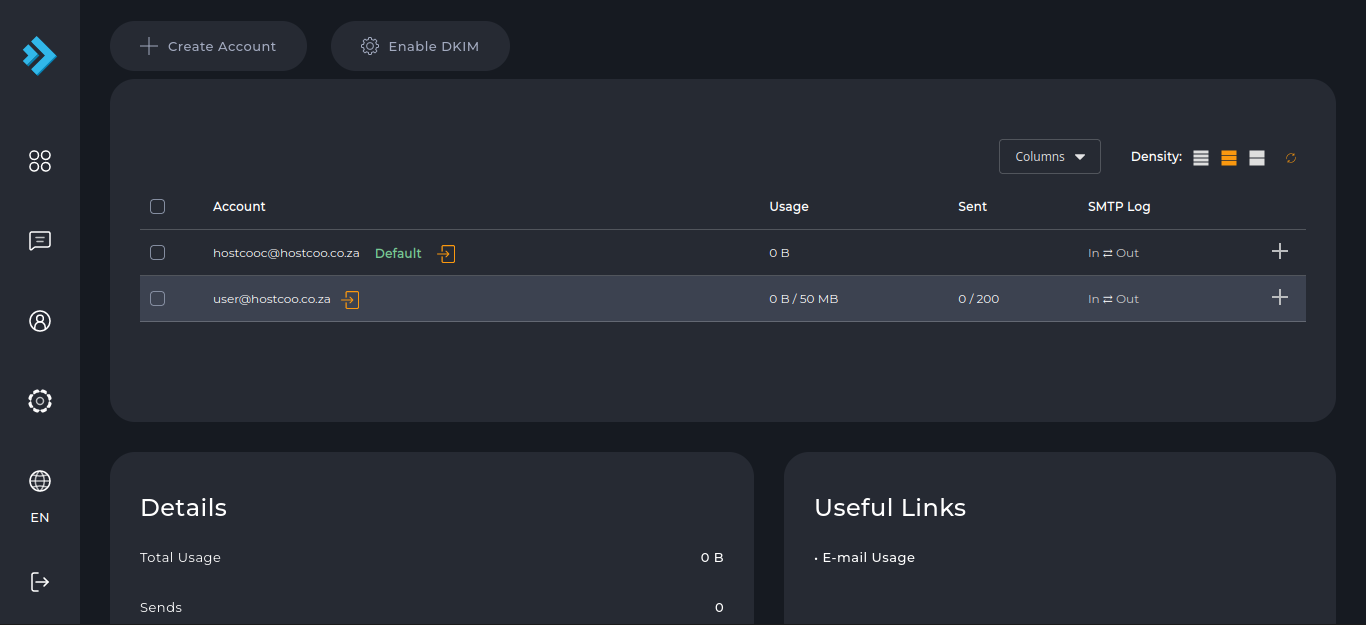The width and height of the screenshot is (1366, 625).
Task: Open the Columns dropdown
Action: 1050,157
